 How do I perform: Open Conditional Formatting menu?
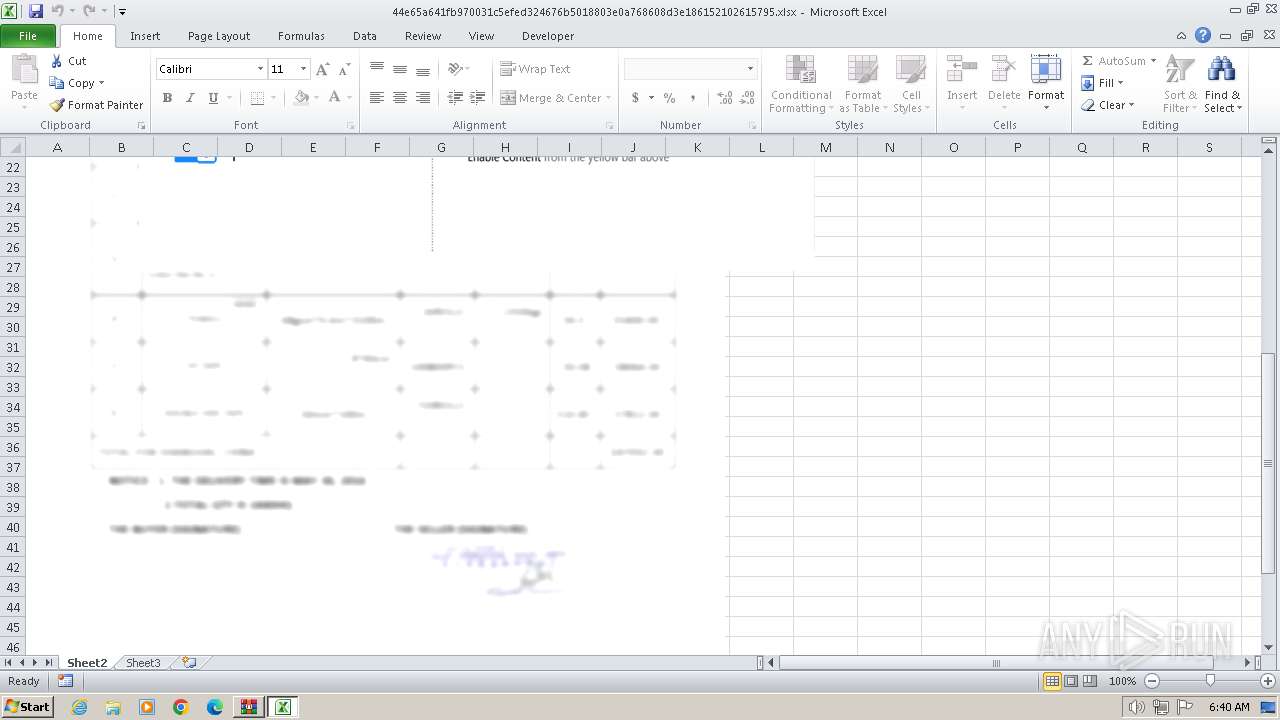click(800, 84)
